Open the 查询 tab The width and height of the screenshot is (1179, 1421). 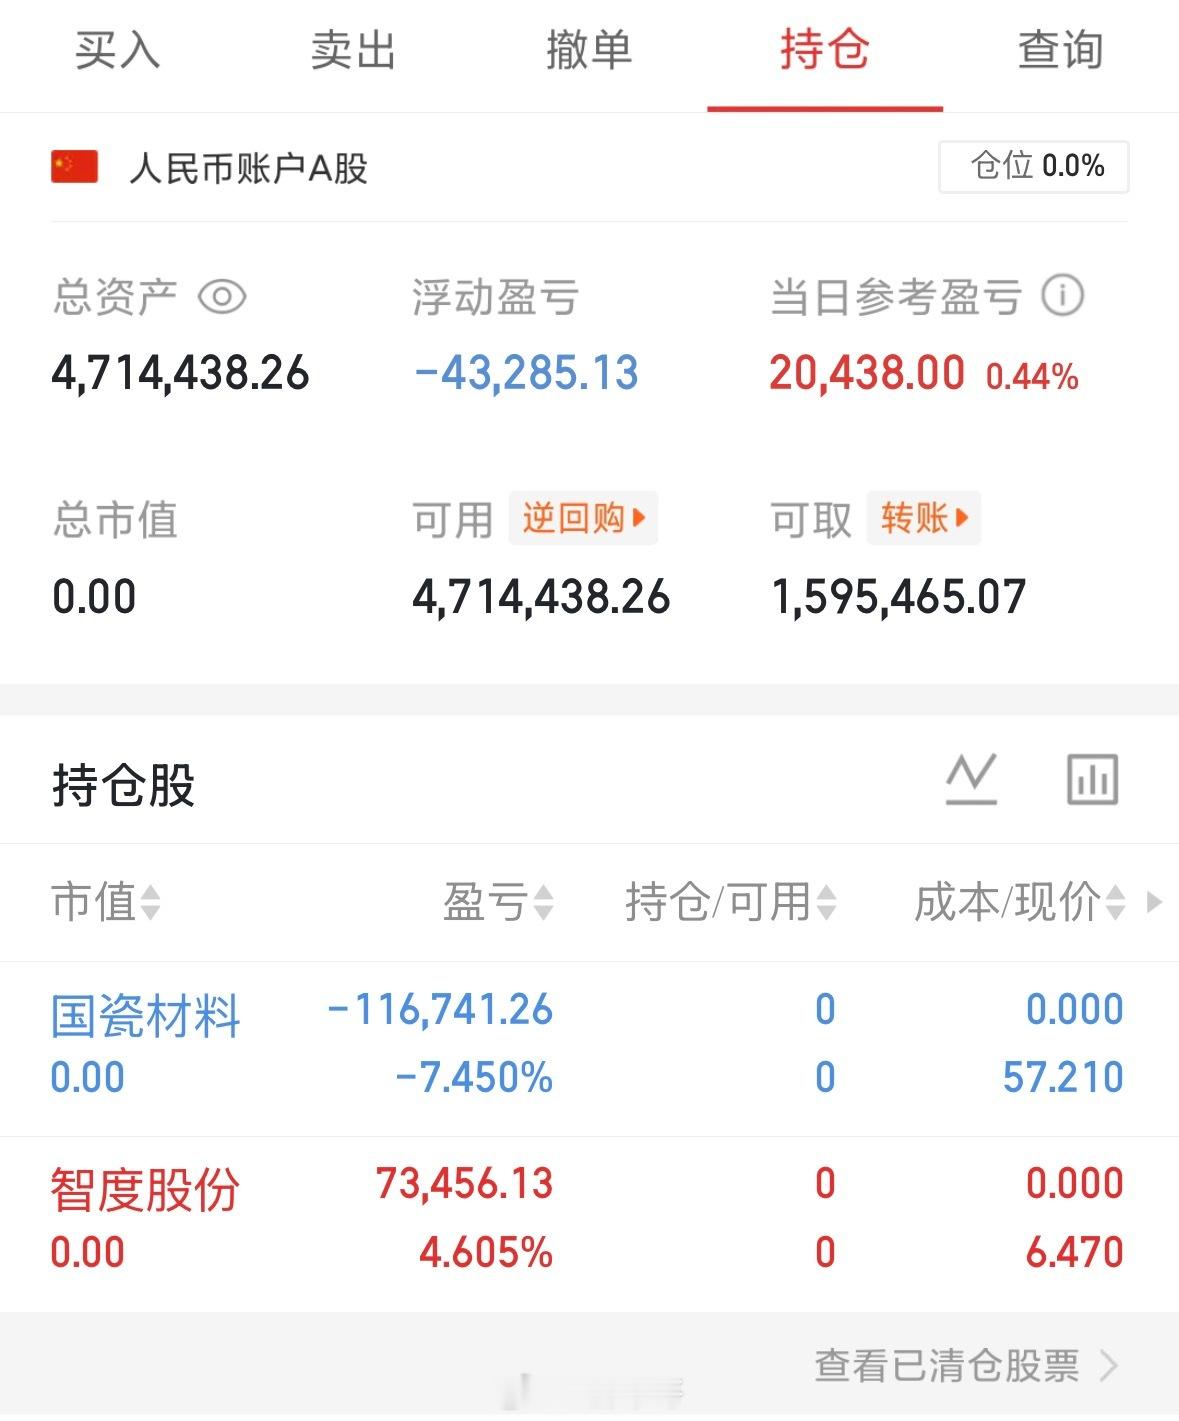click(x=1061, y=50)
